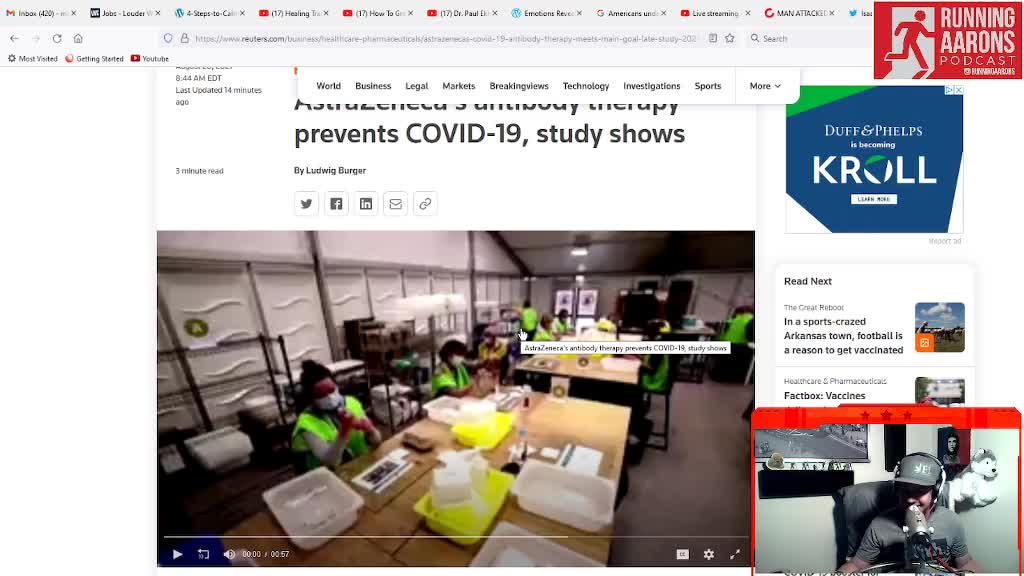Go forward in browser history
The image size is (1024, 576).
tap(36, 39)
